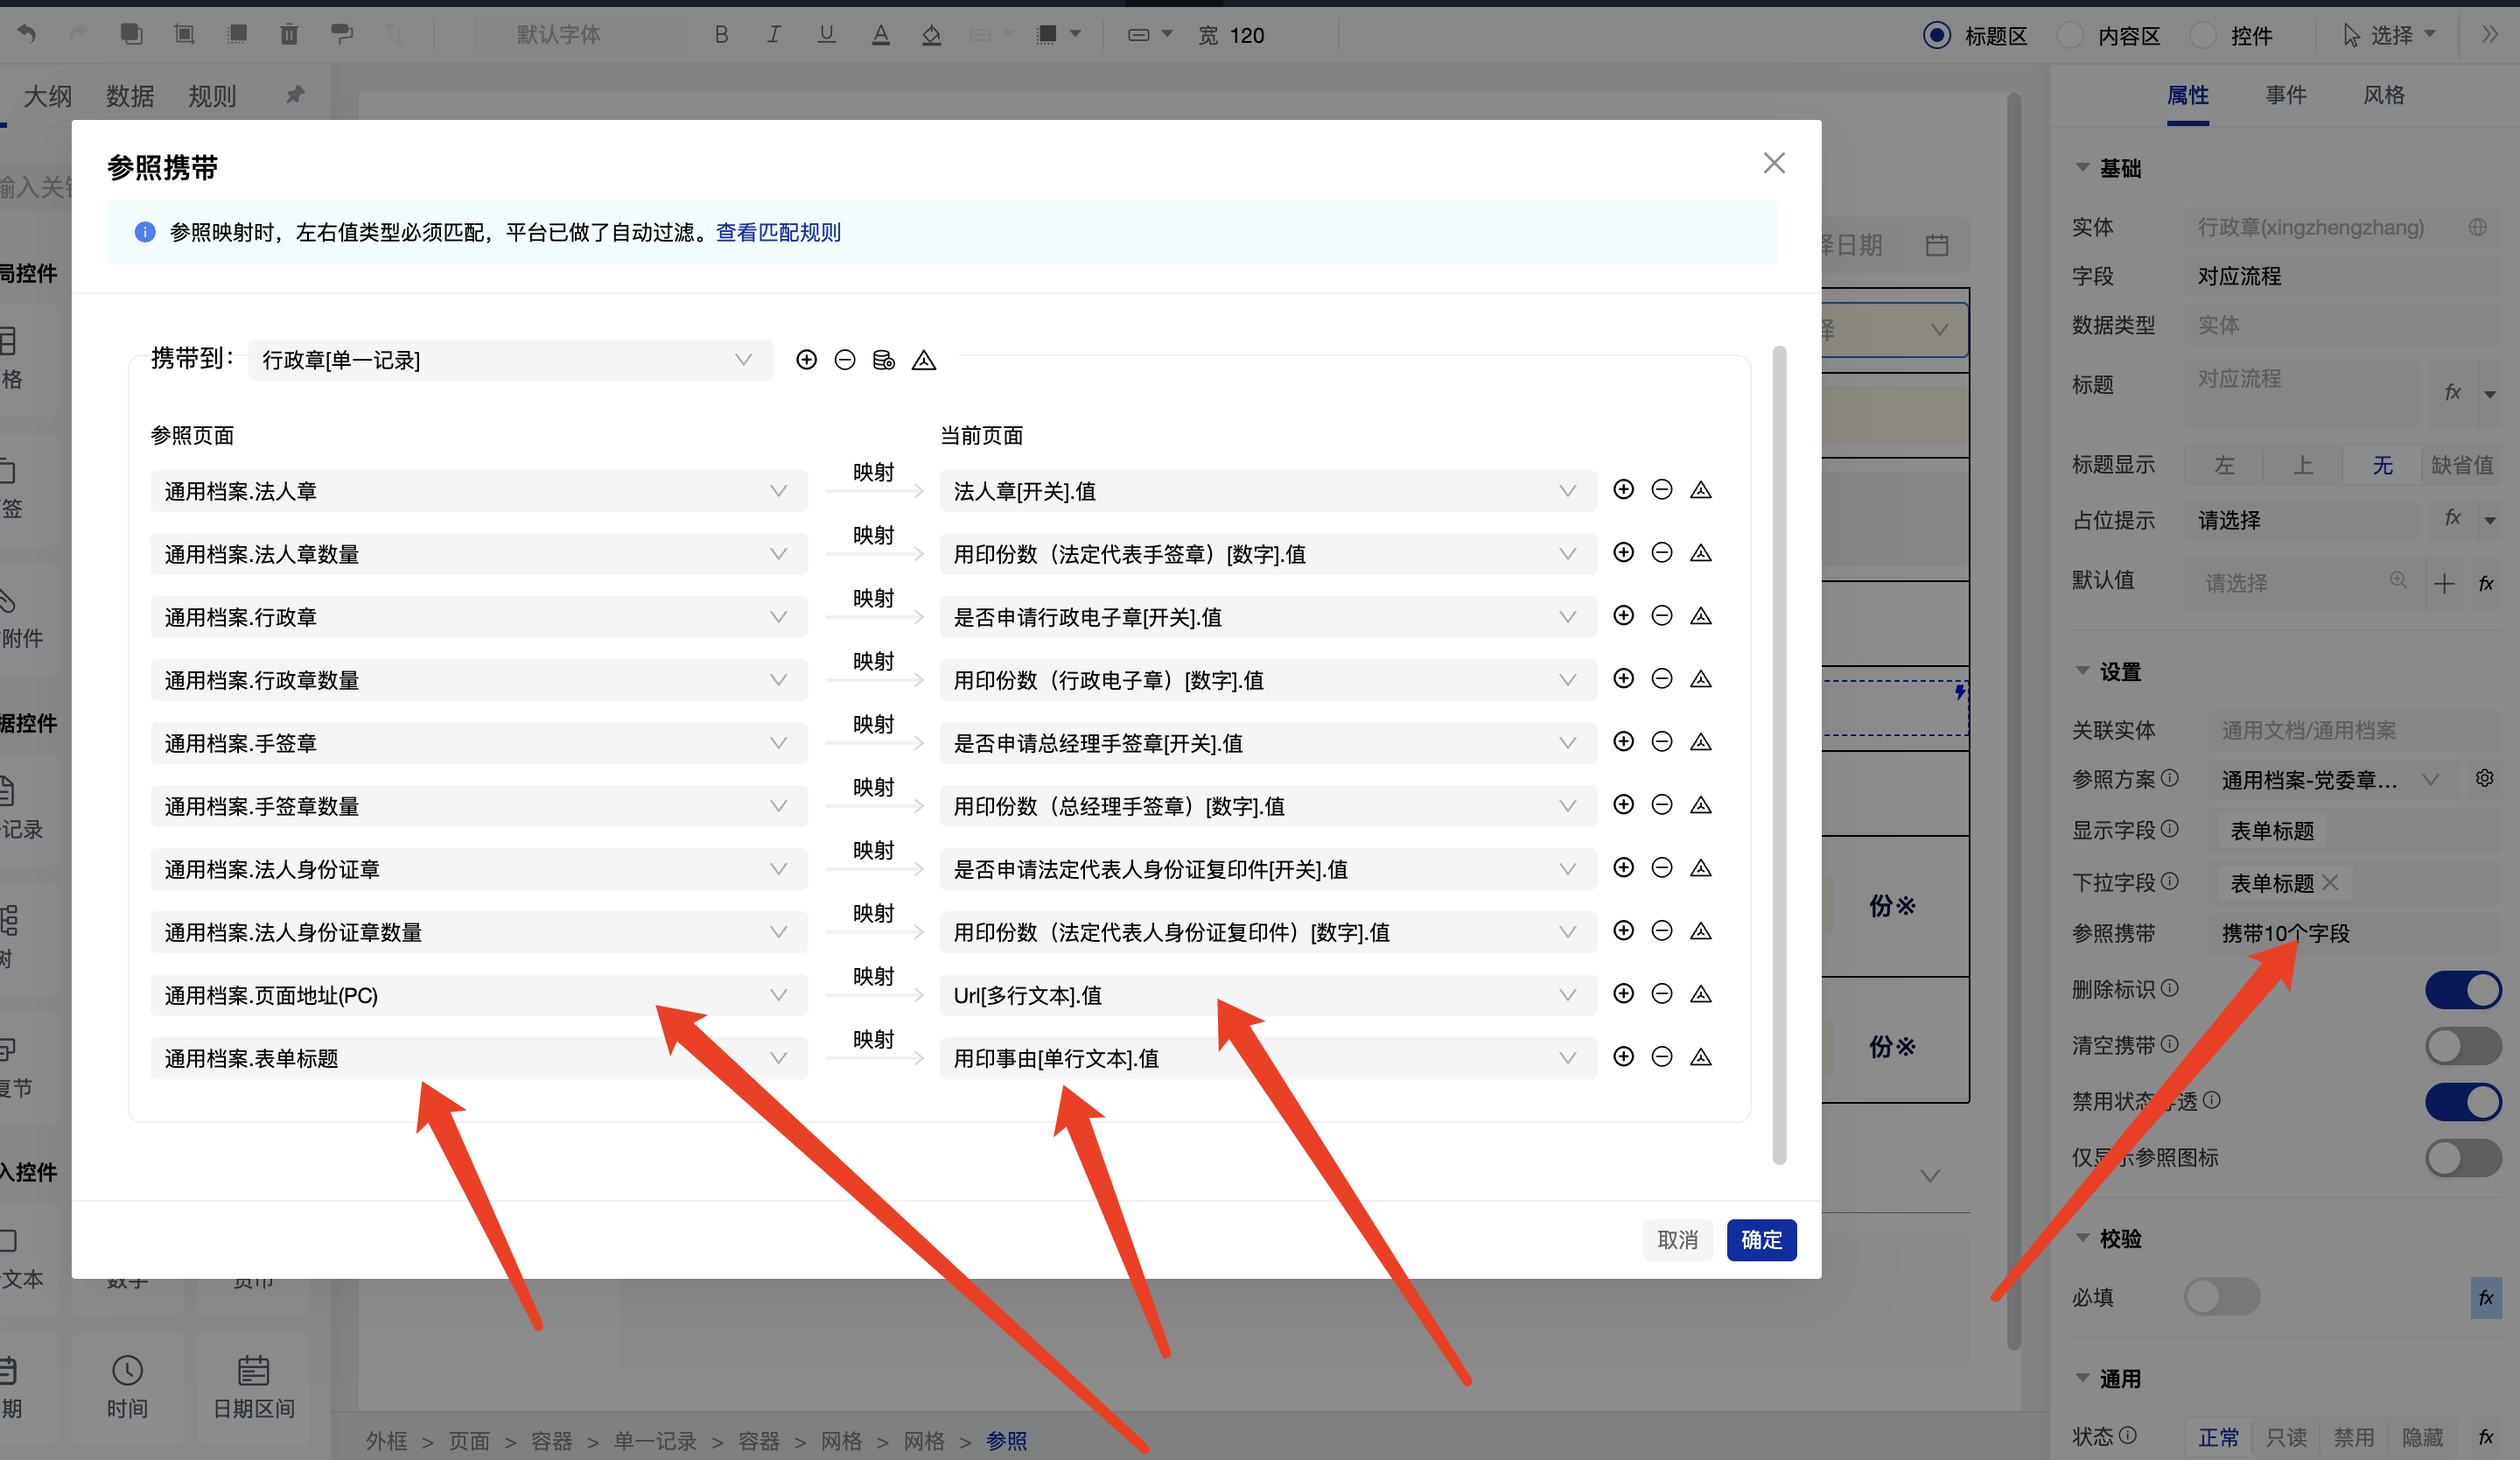Open the 查看匹配规则 link
The height and width of the screenshot is (1460, 2520).
tap(778, 233)
